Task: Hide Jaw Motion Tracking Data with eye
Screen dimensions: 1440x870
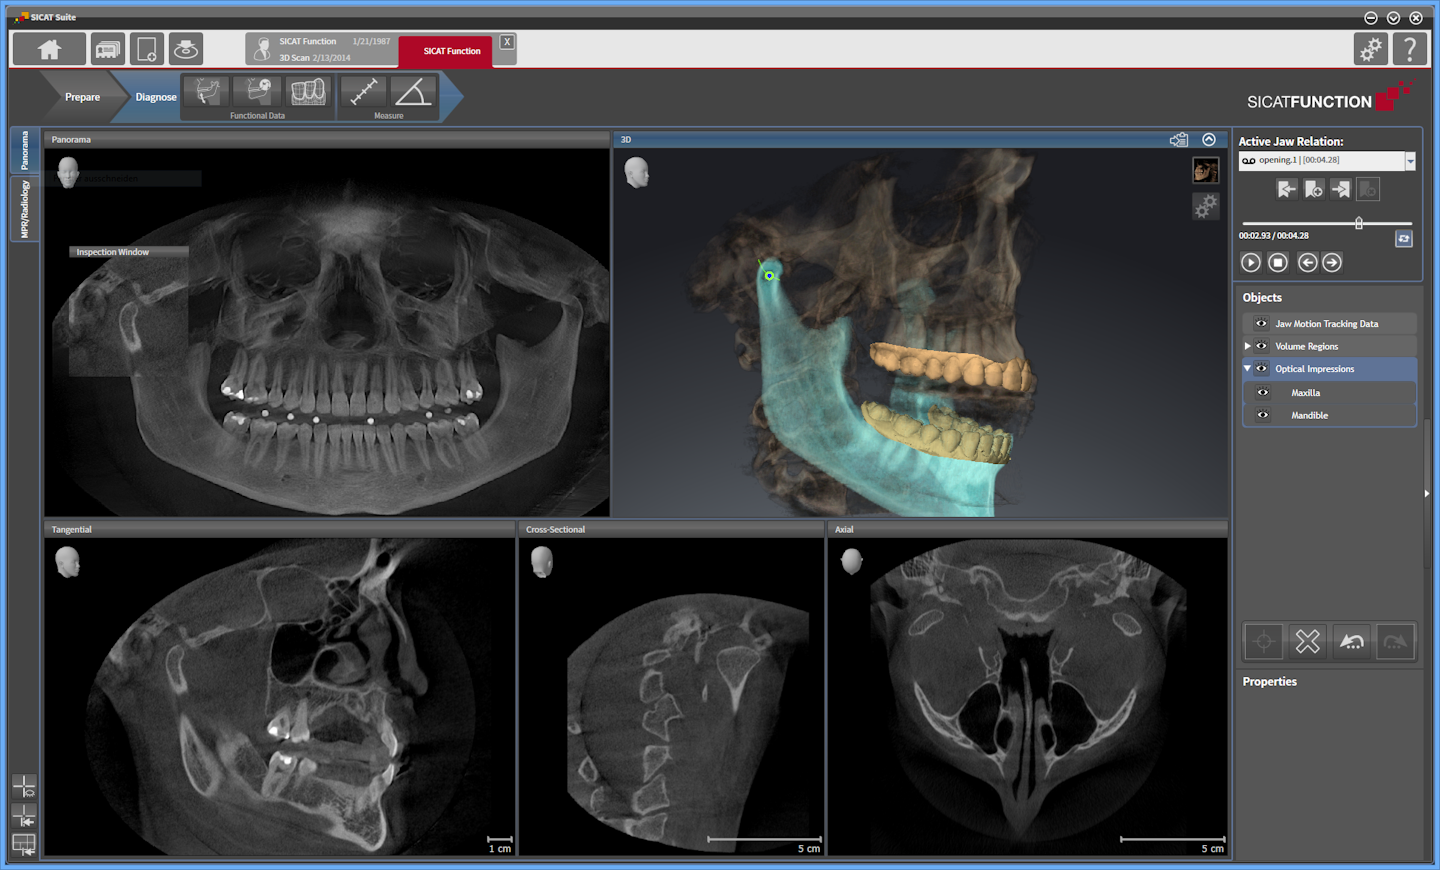Action: coord(1262,324)
